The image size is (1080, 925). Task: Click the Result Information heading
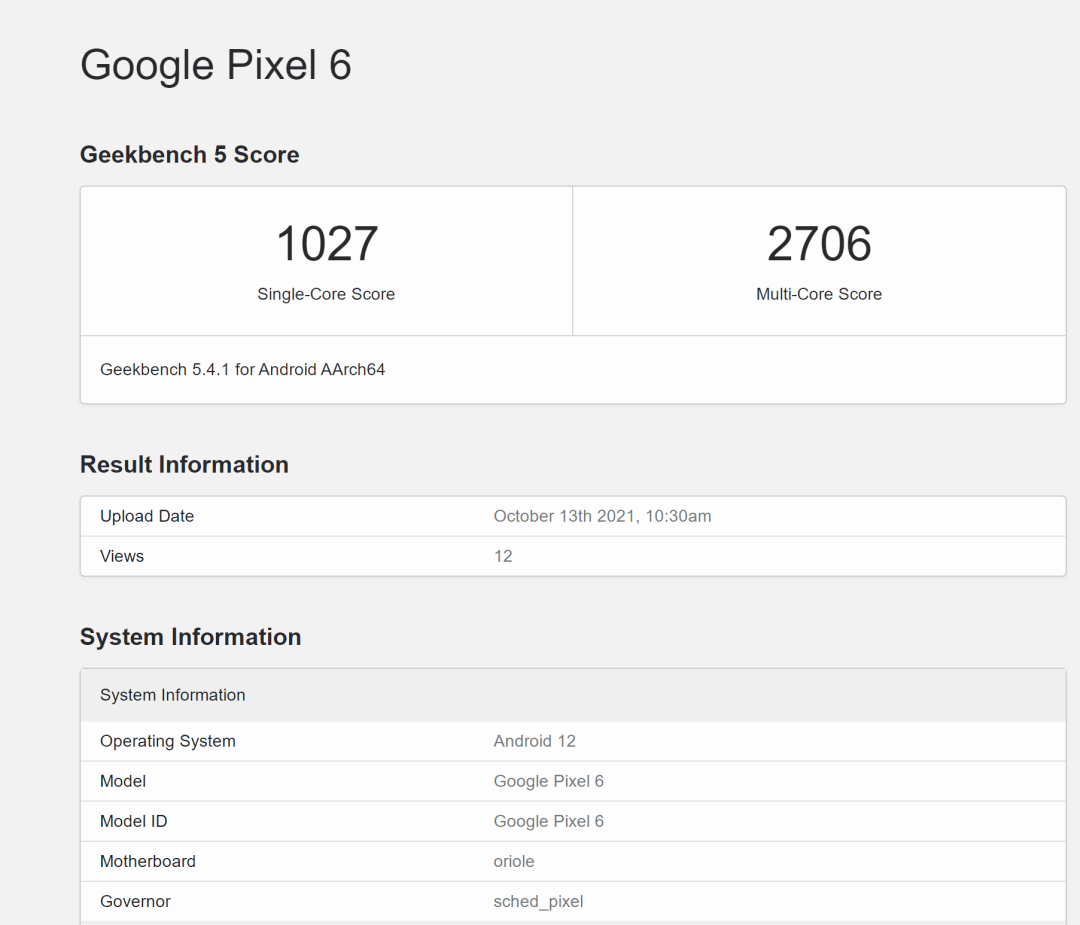pyautogui.click(x=184, y=464)
